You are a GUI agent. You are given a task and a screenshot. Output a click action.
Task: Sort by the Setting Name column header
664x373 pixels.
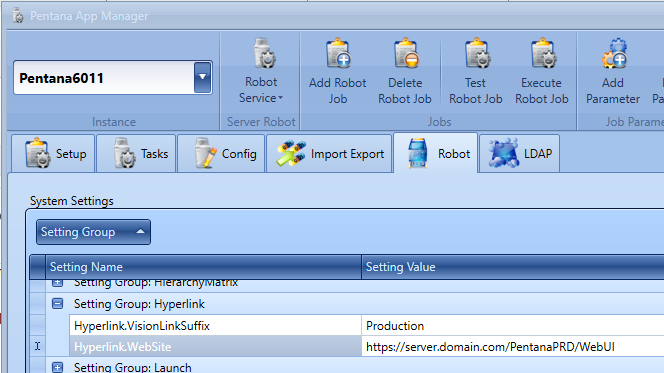click(x=203, y=267)
